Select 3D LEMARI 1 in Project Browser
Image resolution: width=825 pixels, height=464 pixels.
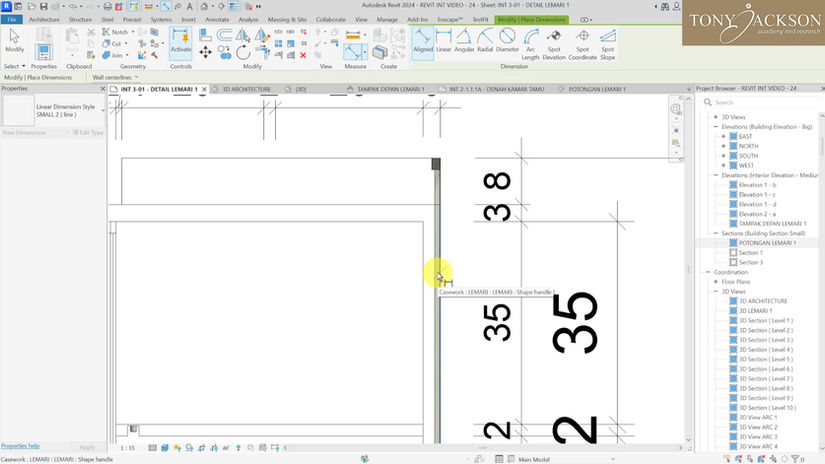pos(755,310)
